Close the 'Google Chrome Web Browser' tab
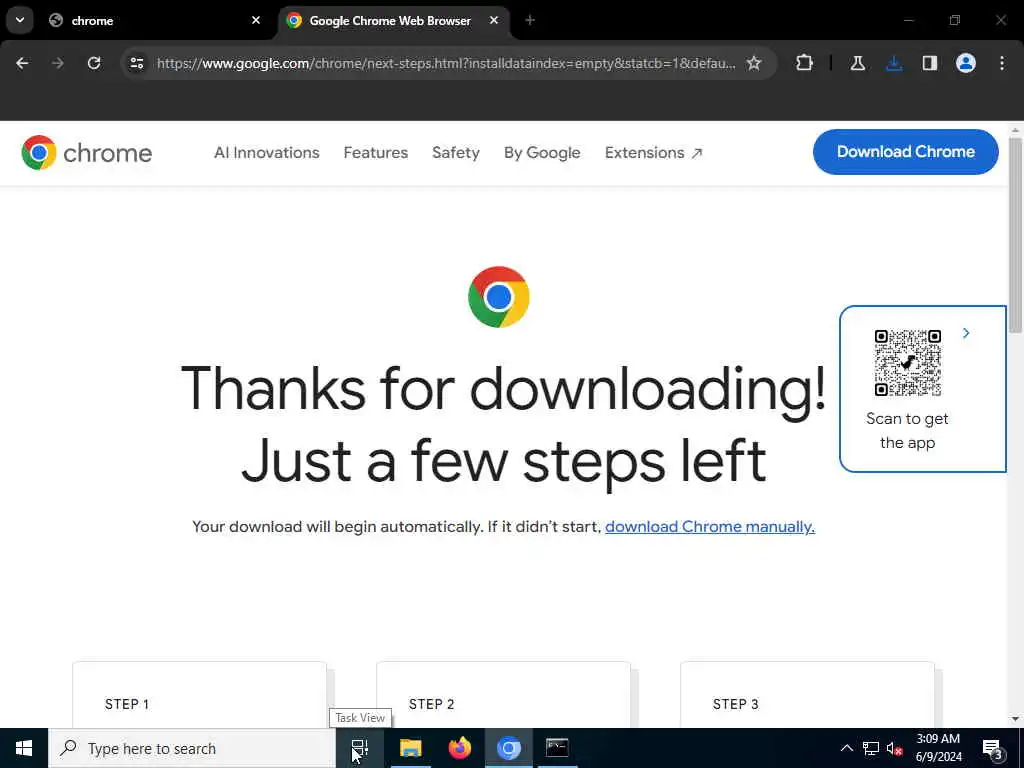Image resolution: width=1024 pixels, height=768 pixels. tap(494, 20)
